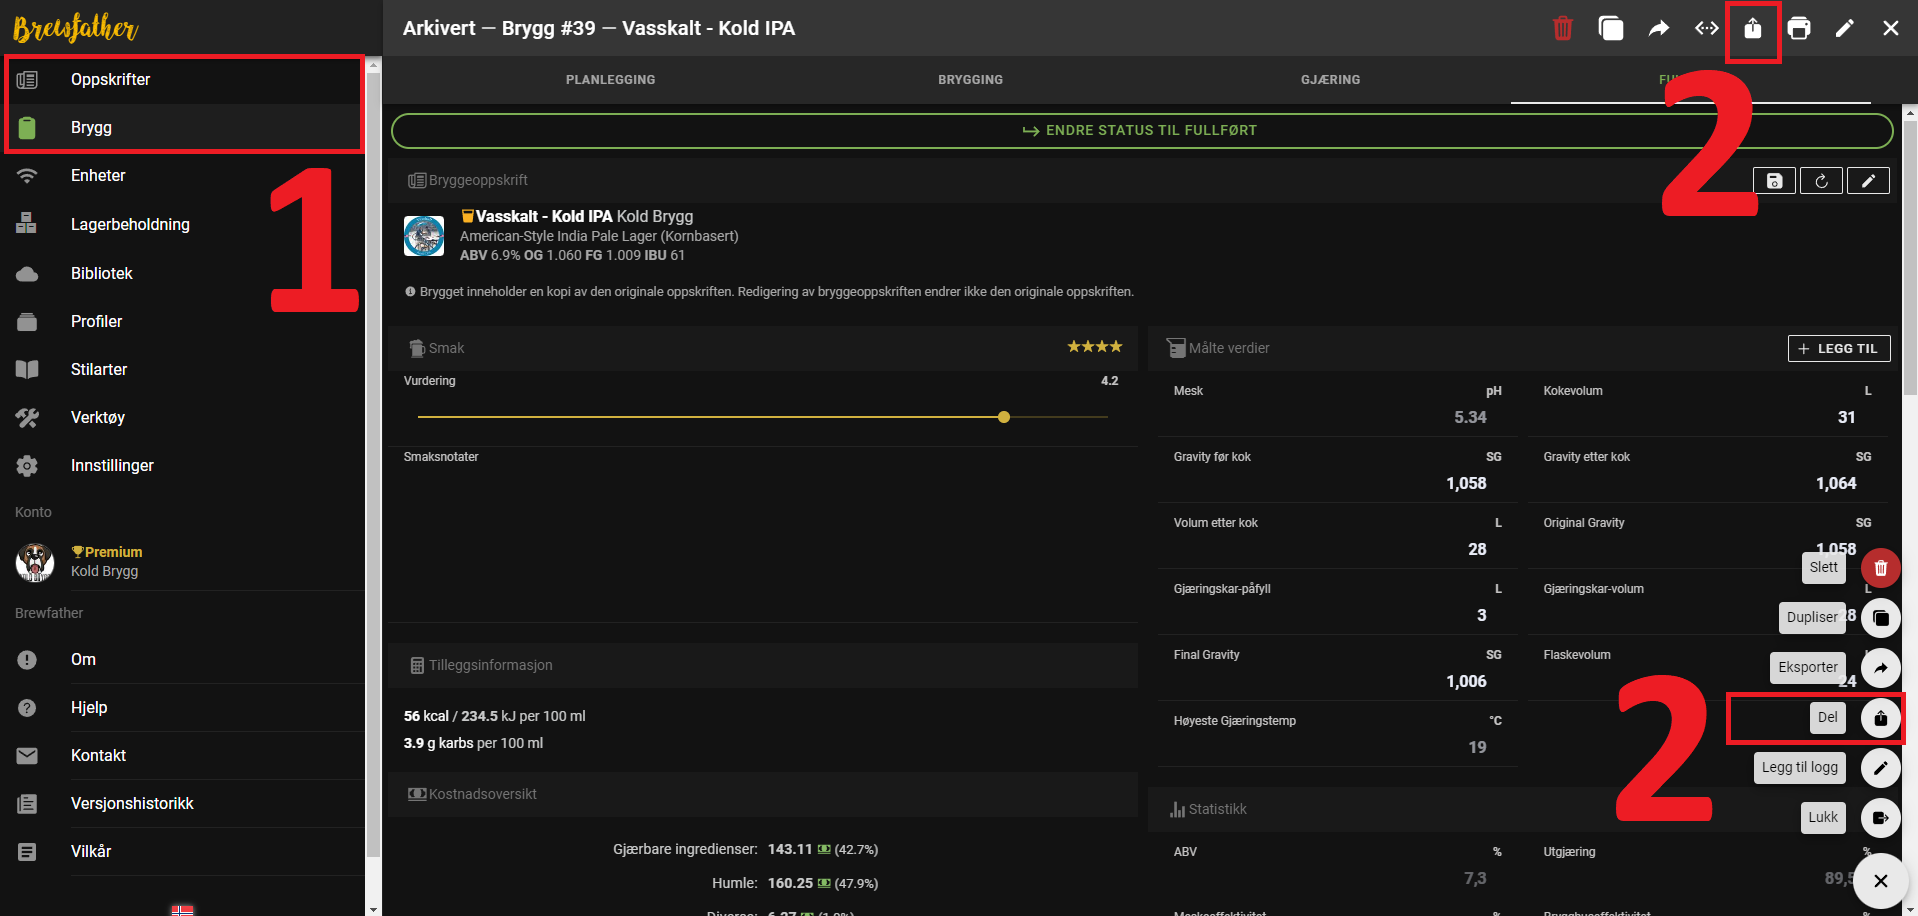Open Lagerbeholdning in the sidebar
Screen dimensions: 1918x916
pyautogui.click(x=130, y=224)
